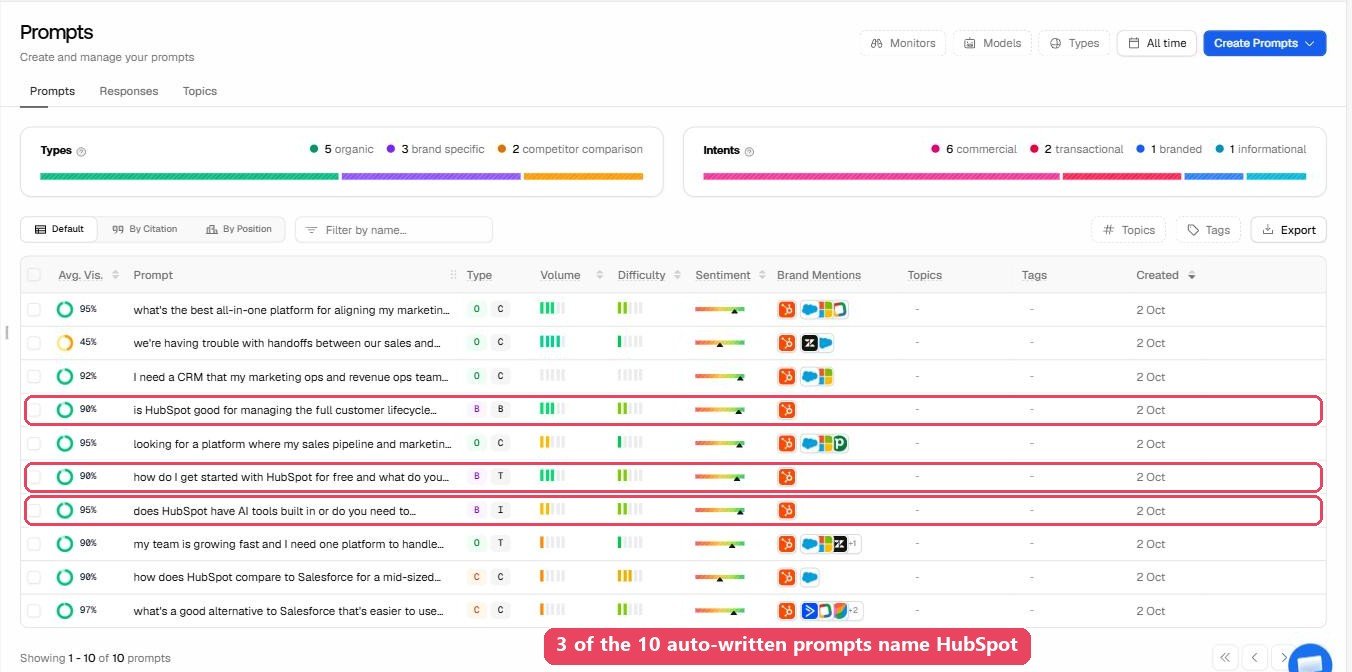The width and height of the screenshot is (1352, 672).
Task: Click difficulty bars in 'compare to Salesforce' row
Action: 630,577
